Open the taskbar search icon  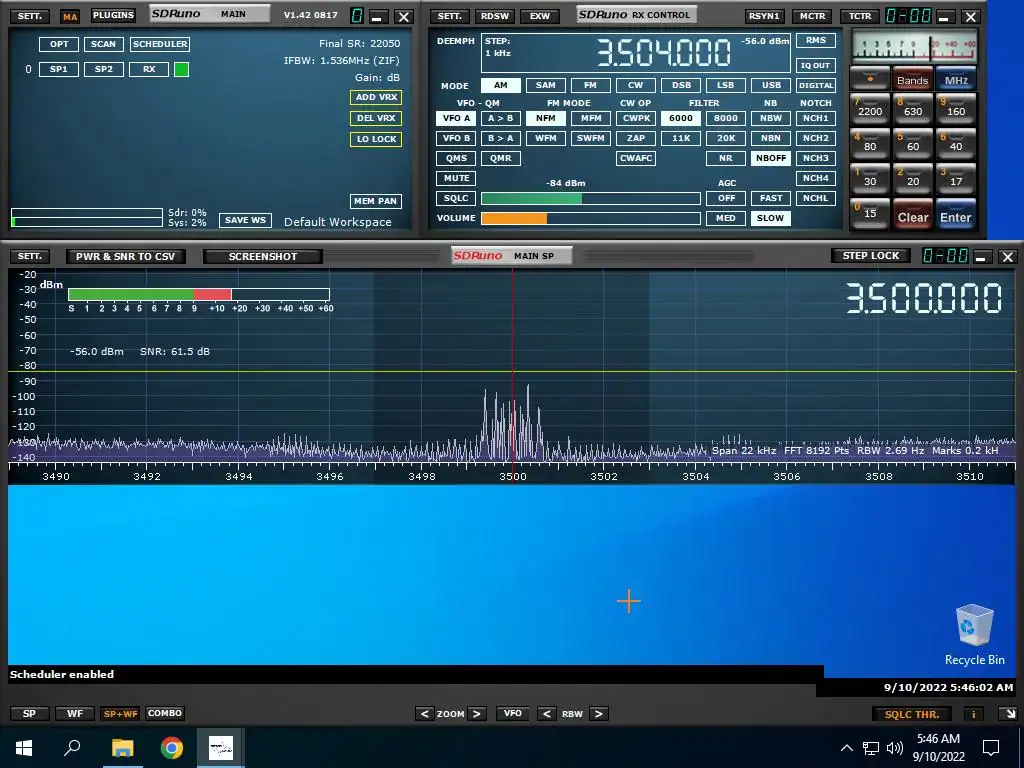tap(72, 748)
